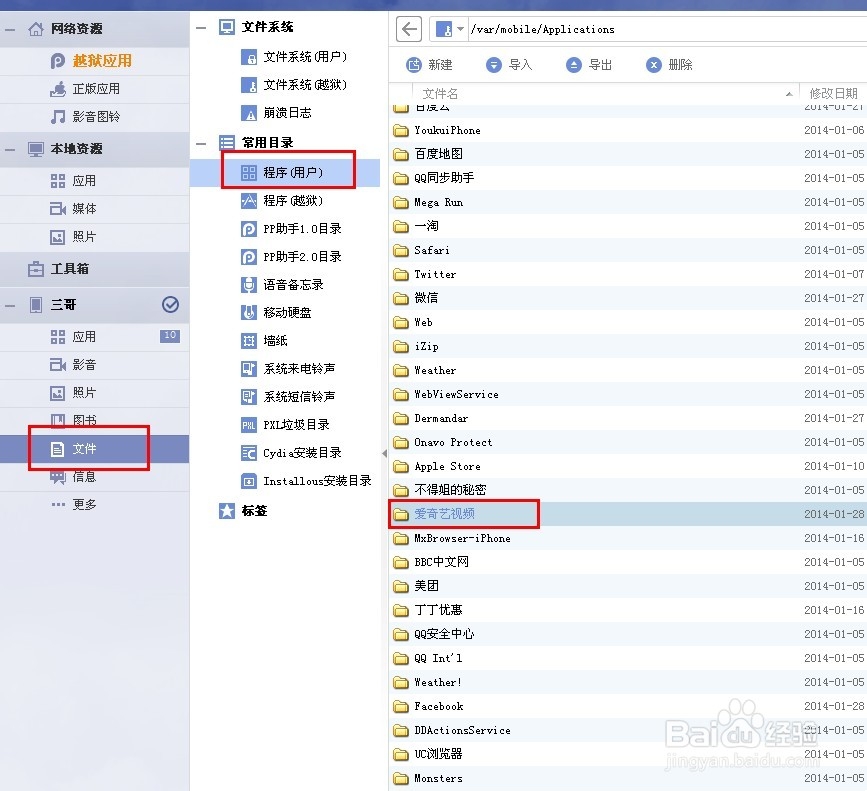Sort by the 修改日期 column header
The image size is (867, 791).
(833, 93)
